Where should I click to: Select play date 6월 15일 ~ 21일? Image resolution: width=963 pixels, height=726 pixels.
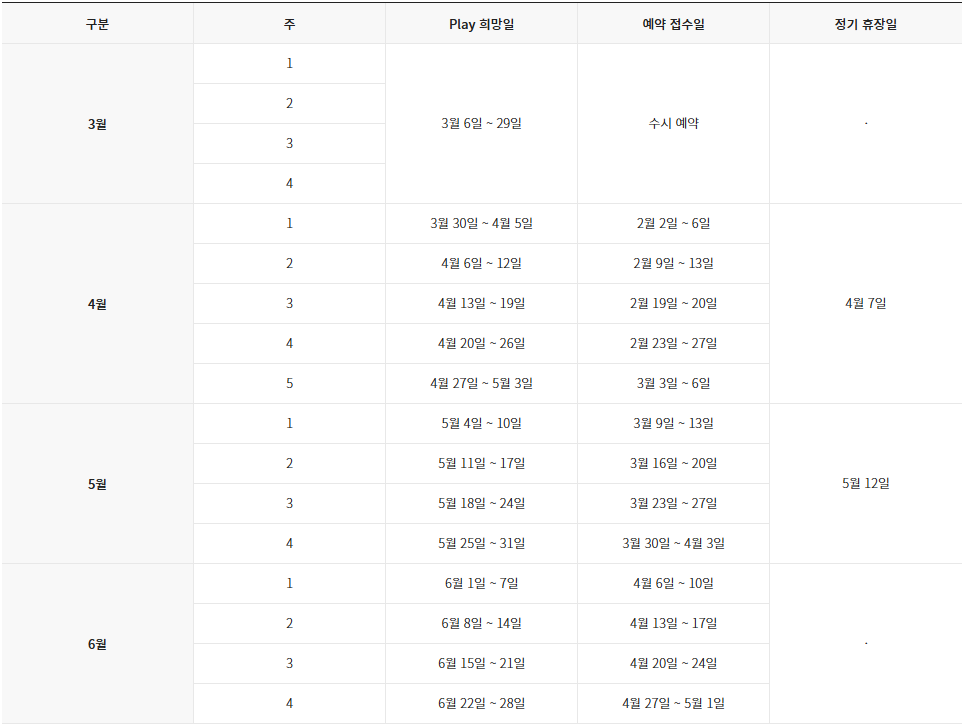(481, 664)
